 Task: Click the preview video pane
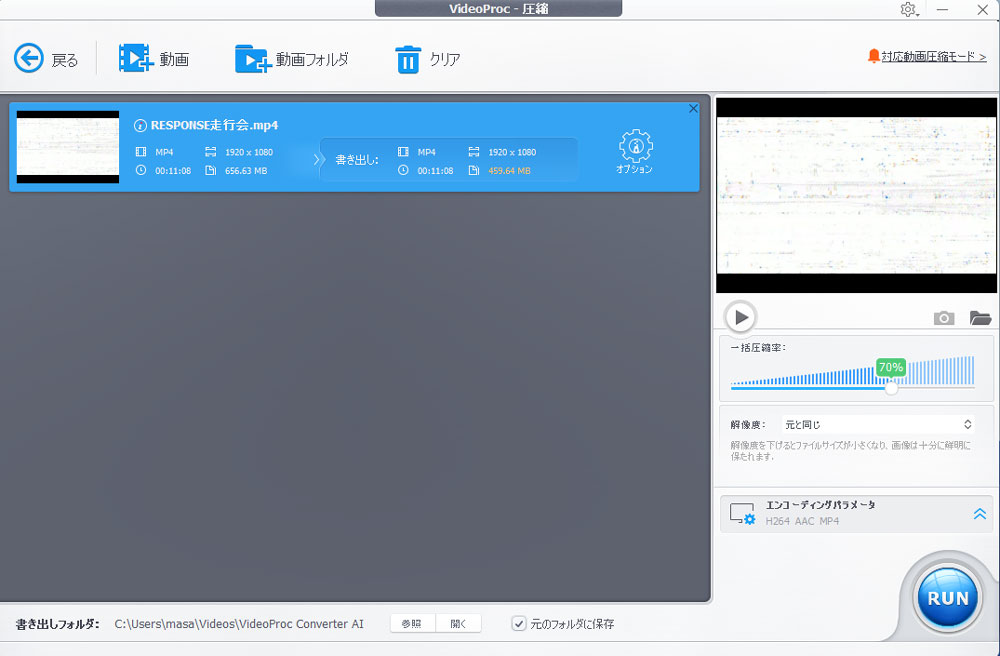coord(857,195)
